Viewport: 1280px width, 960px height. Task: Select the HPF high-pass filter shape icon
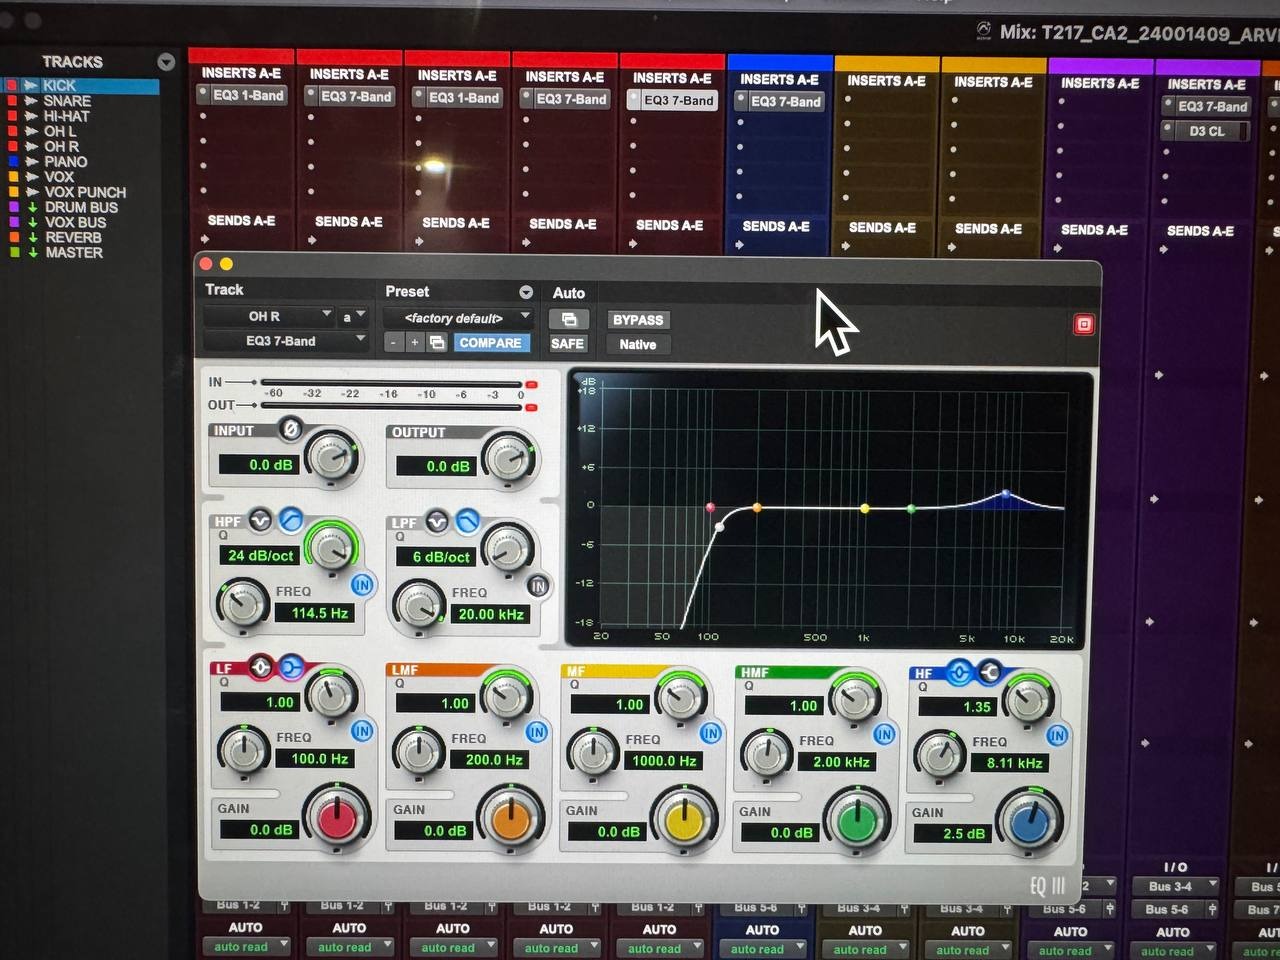(x=291, y=519)
